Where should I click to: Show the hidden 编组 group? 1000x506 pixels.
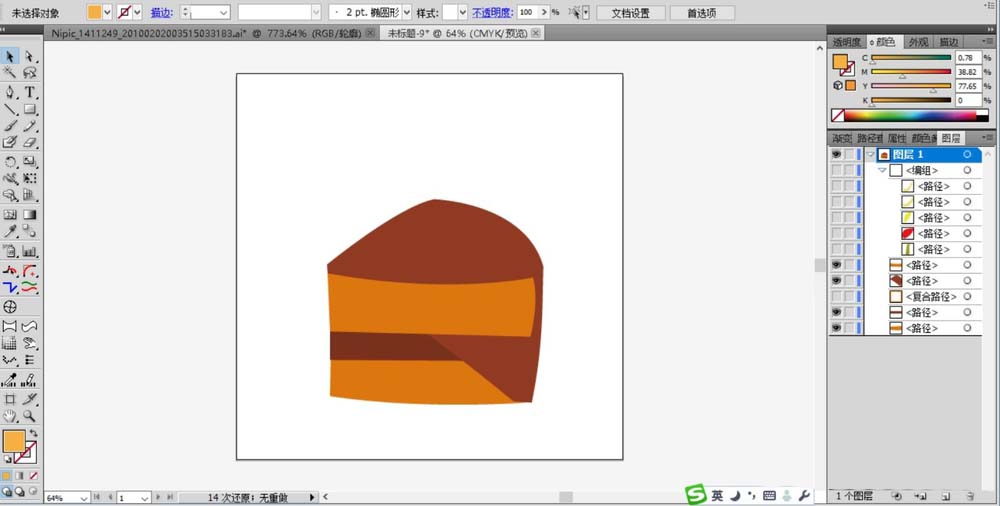tap(836, 171)
